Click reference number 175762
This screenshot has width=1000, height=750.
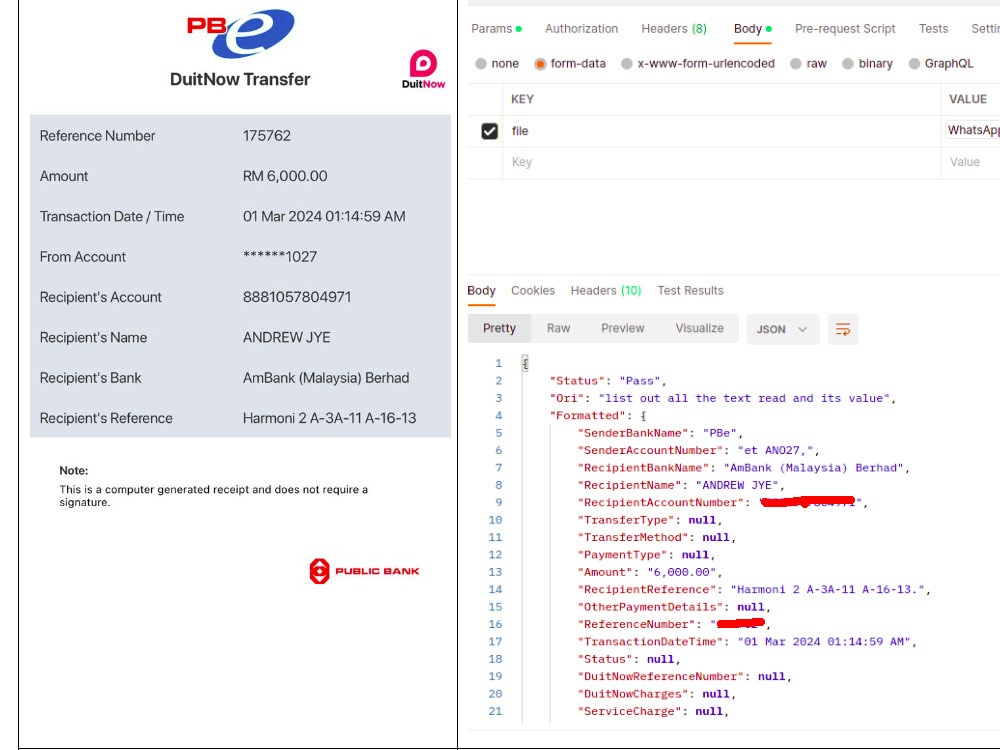(x=267, y=136)
